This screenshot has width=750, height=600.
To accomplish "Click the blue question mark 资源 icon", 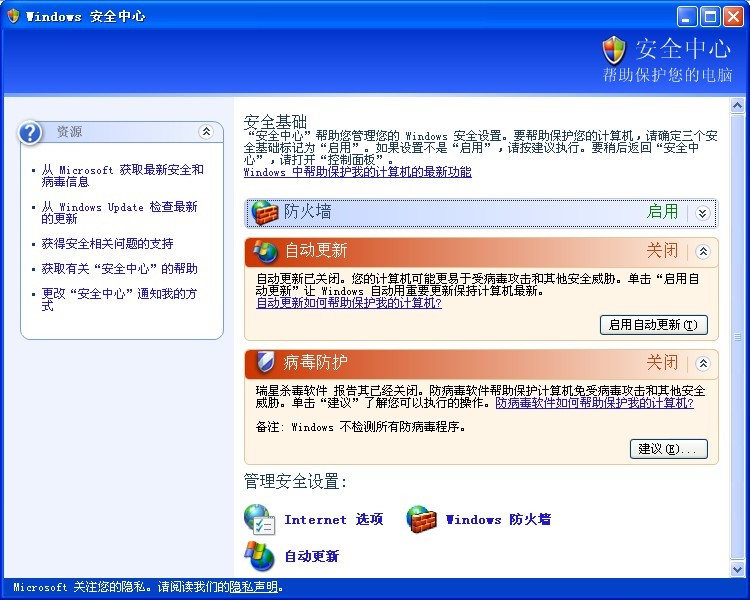I will (x=30, y=132).
